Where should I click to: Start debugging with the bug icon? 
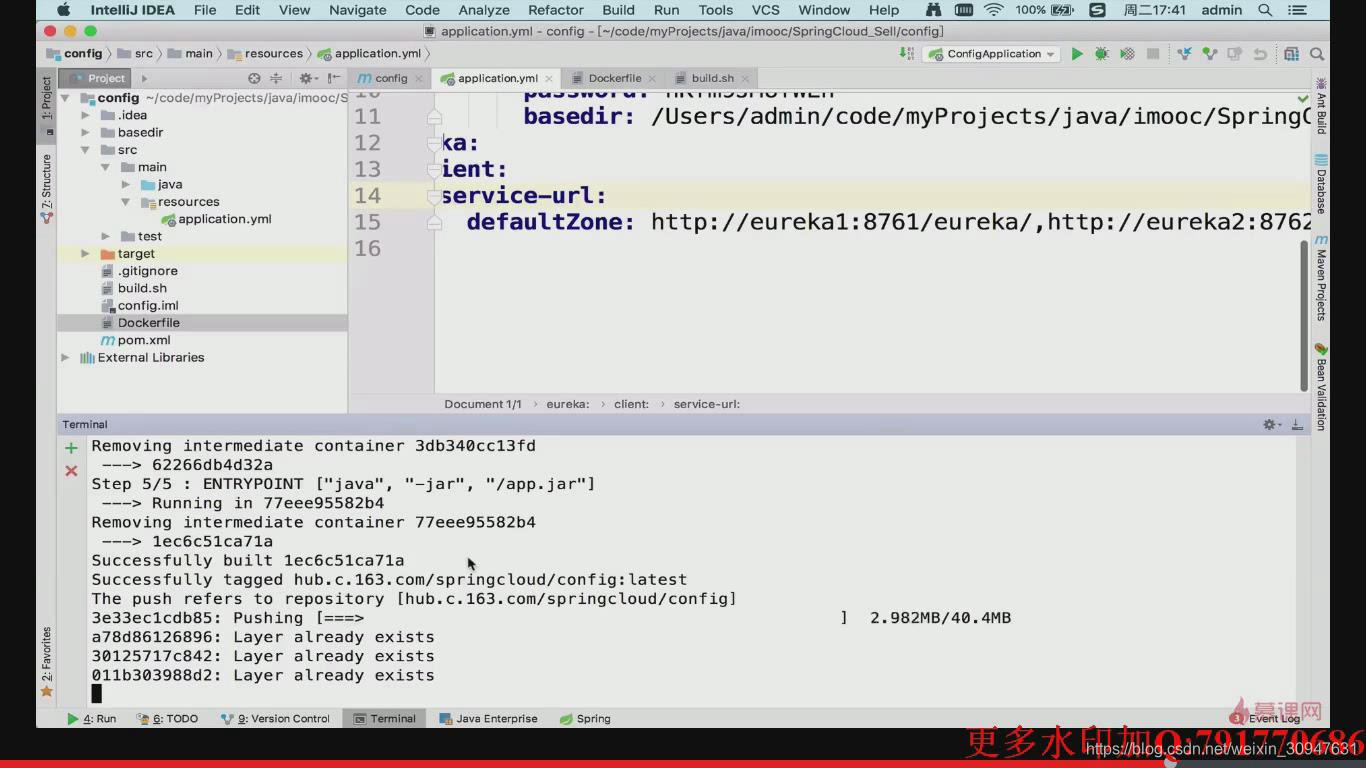[x=1102, y=54]
